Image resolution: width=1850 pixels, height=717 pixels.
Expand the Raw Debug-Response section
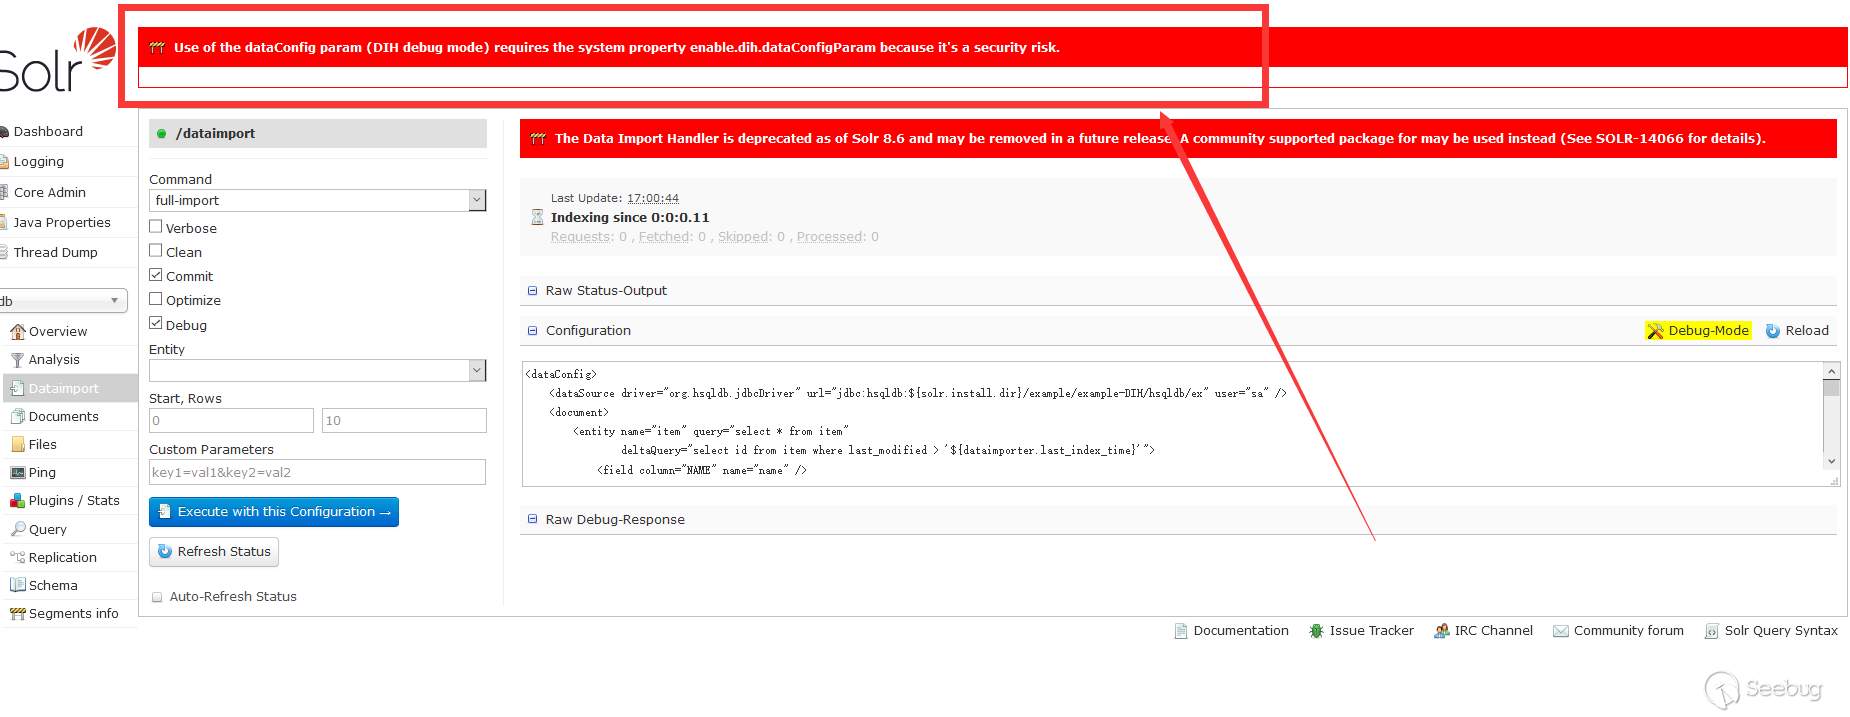pos(615,520)
